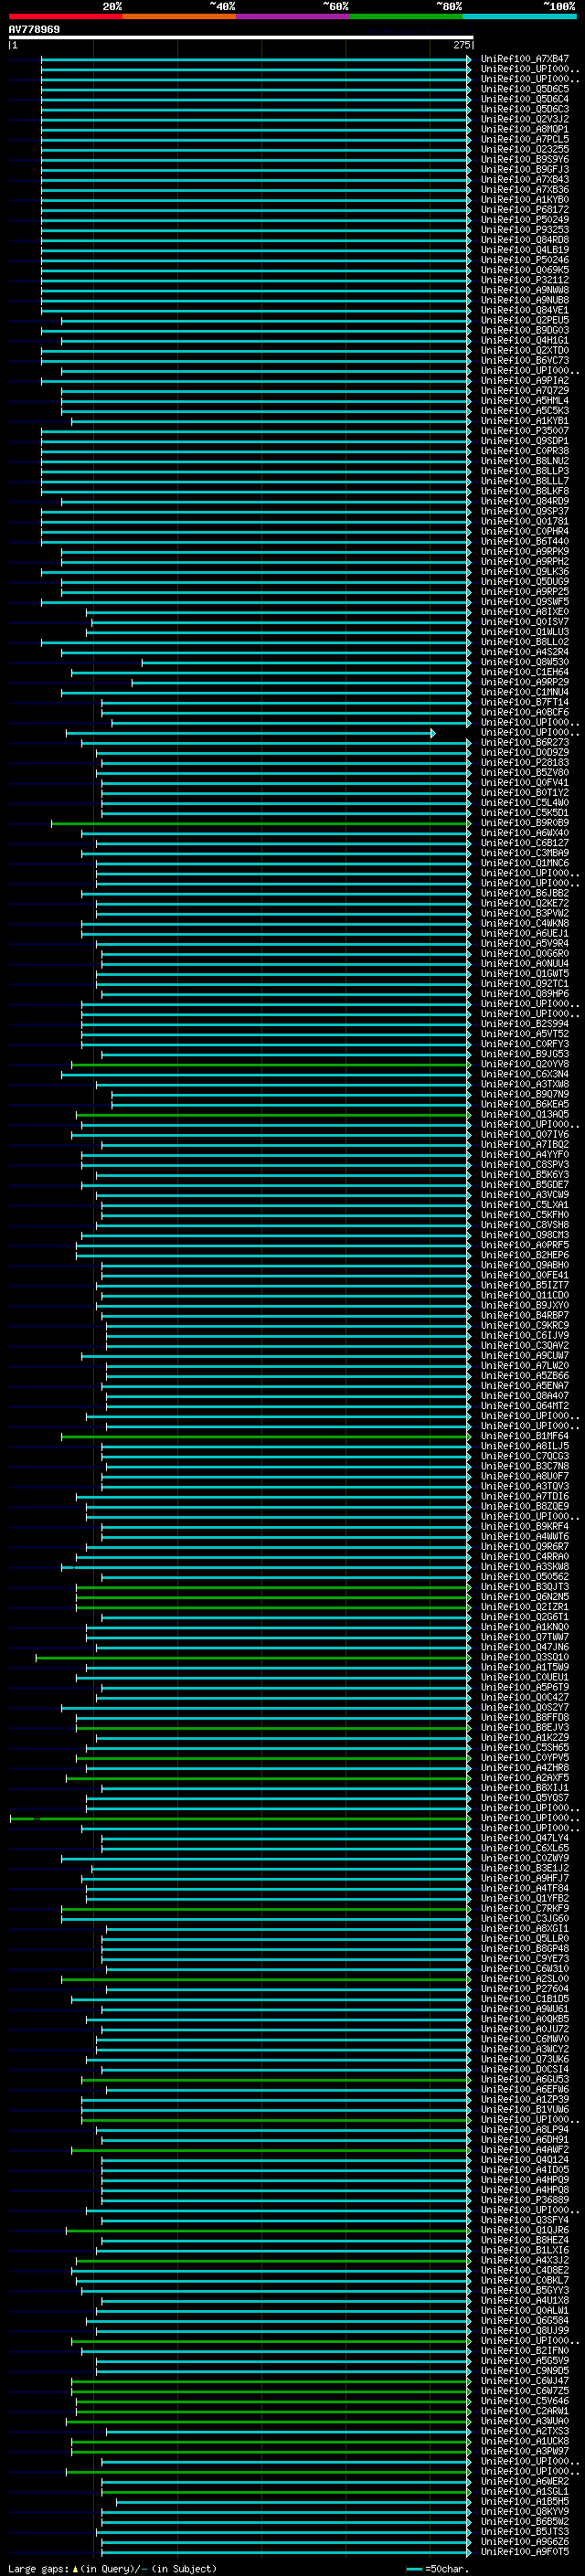Select hit label UniRef100_Q0ISV7
The height and width of the screenshot is (2576, 585).
tap(524, 622)
